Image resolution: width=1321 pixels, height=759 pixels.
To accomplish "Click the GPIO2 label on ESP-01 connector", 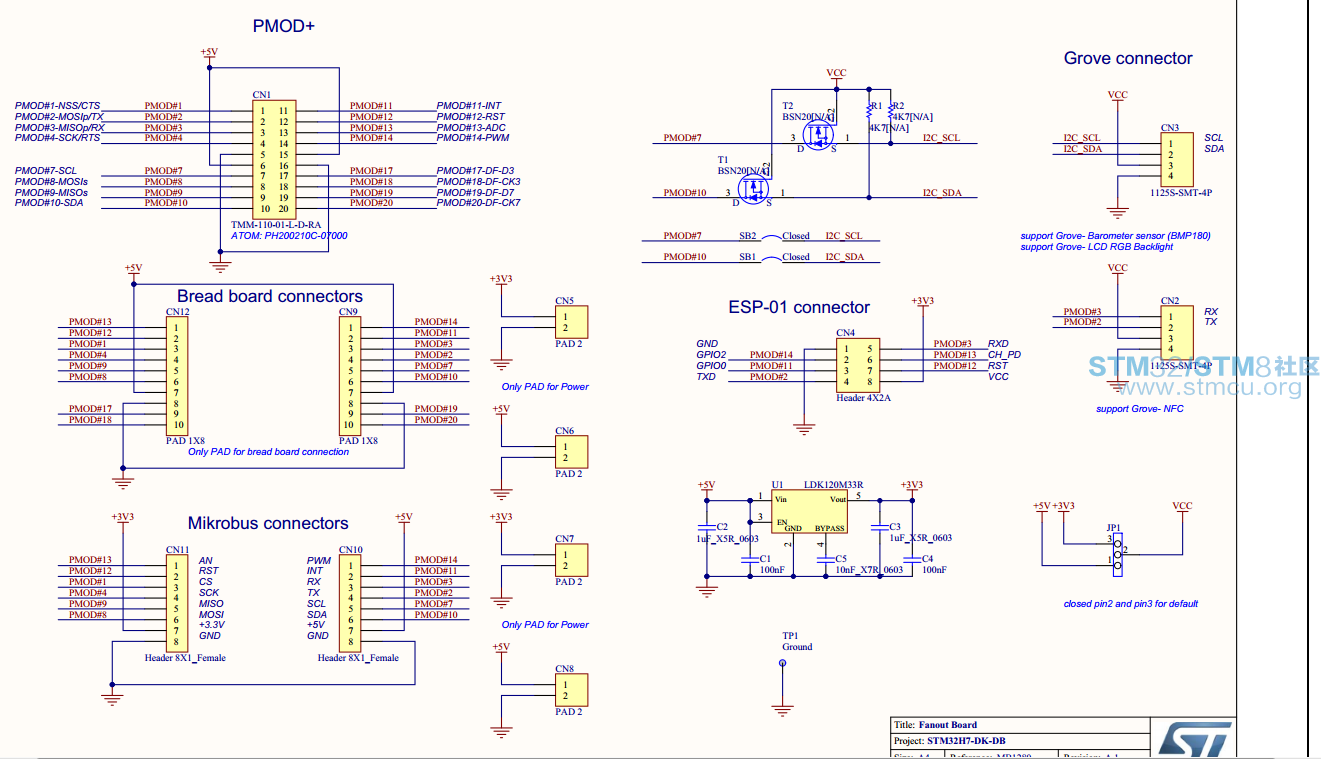I will click(x=711, y=355).
